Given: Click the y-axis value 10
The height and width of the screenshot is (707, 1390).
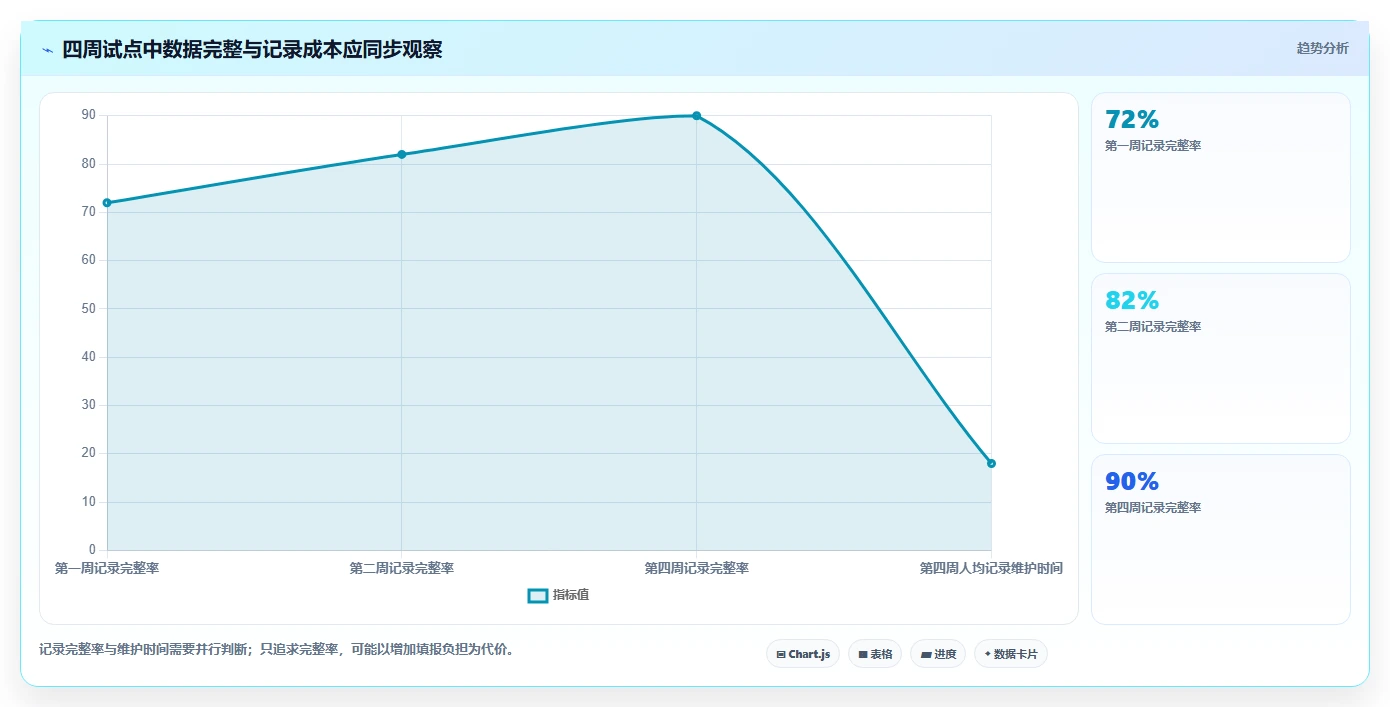Looking at the screenshot, I should click(x=89, y=502).
